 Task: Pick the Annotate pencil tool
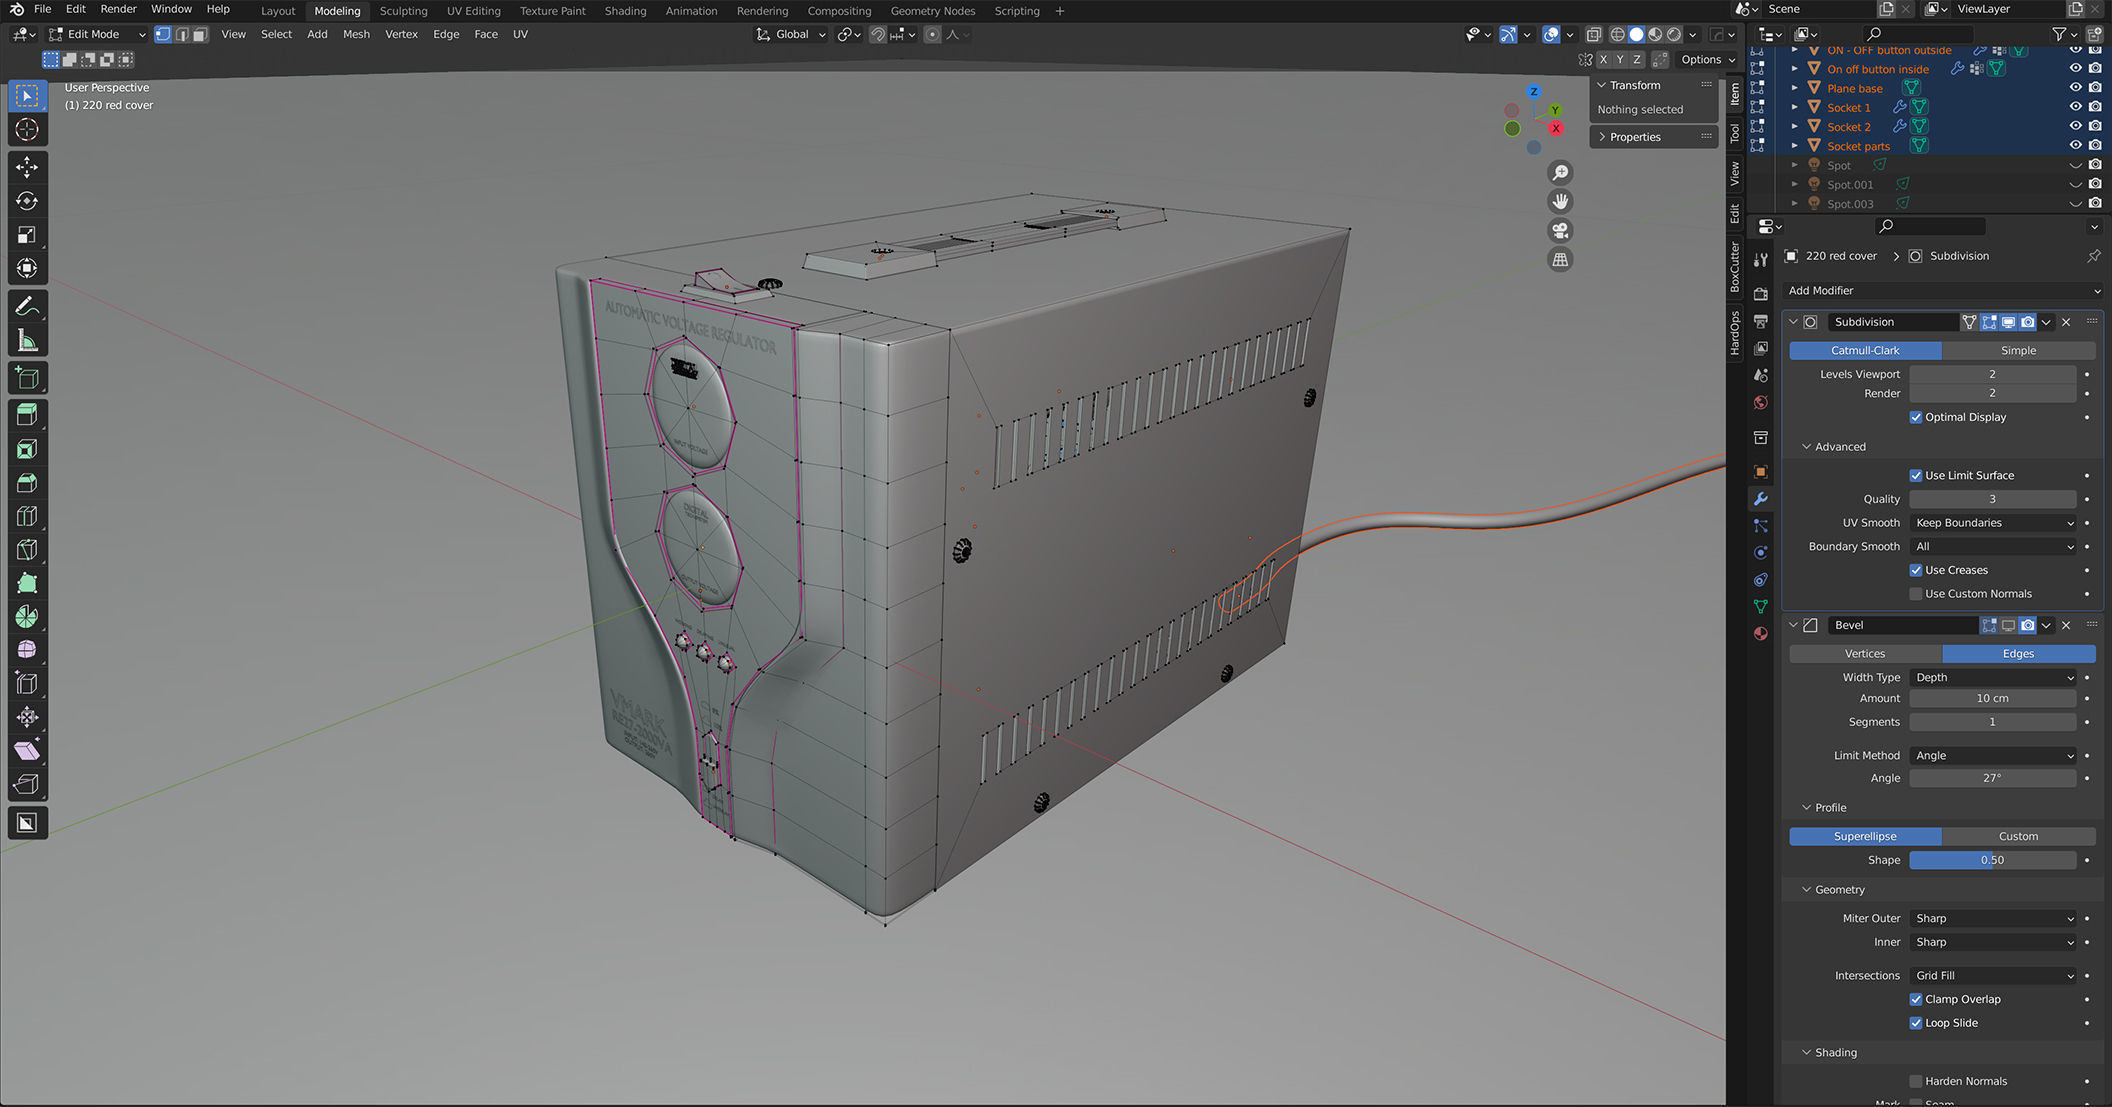point(27,306)
